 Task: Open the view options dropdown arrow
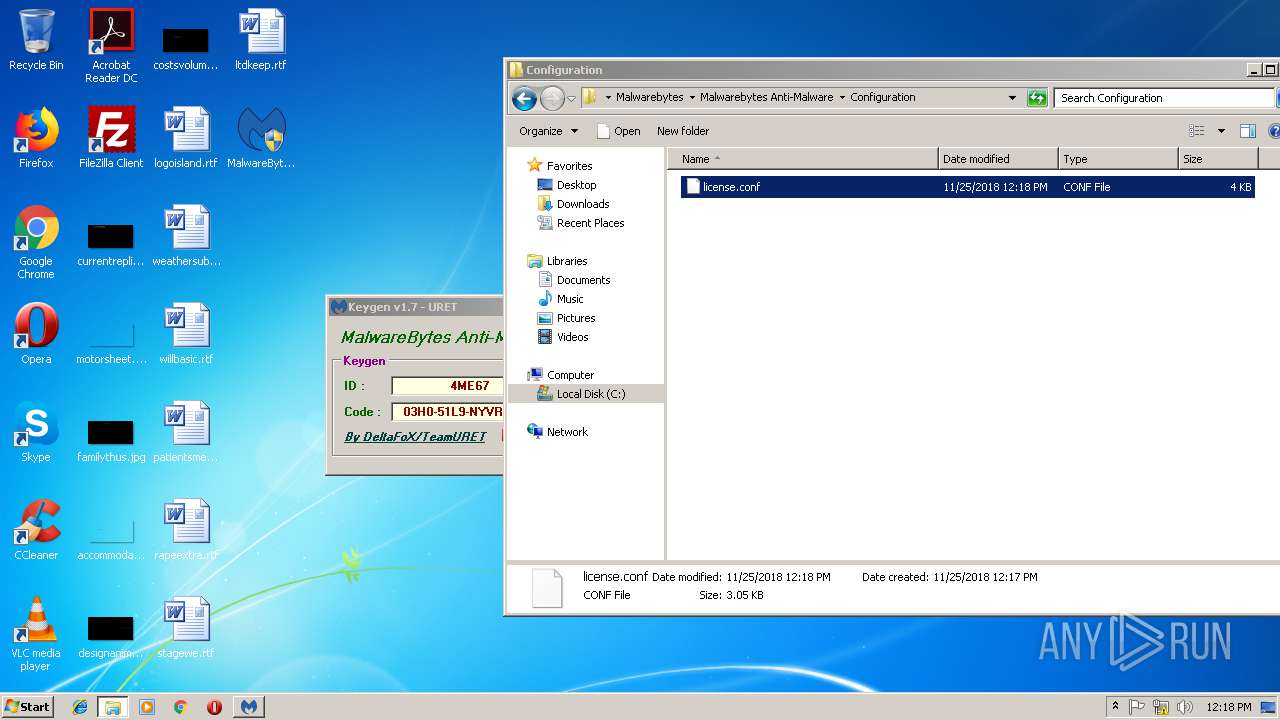coord(1221,131)
